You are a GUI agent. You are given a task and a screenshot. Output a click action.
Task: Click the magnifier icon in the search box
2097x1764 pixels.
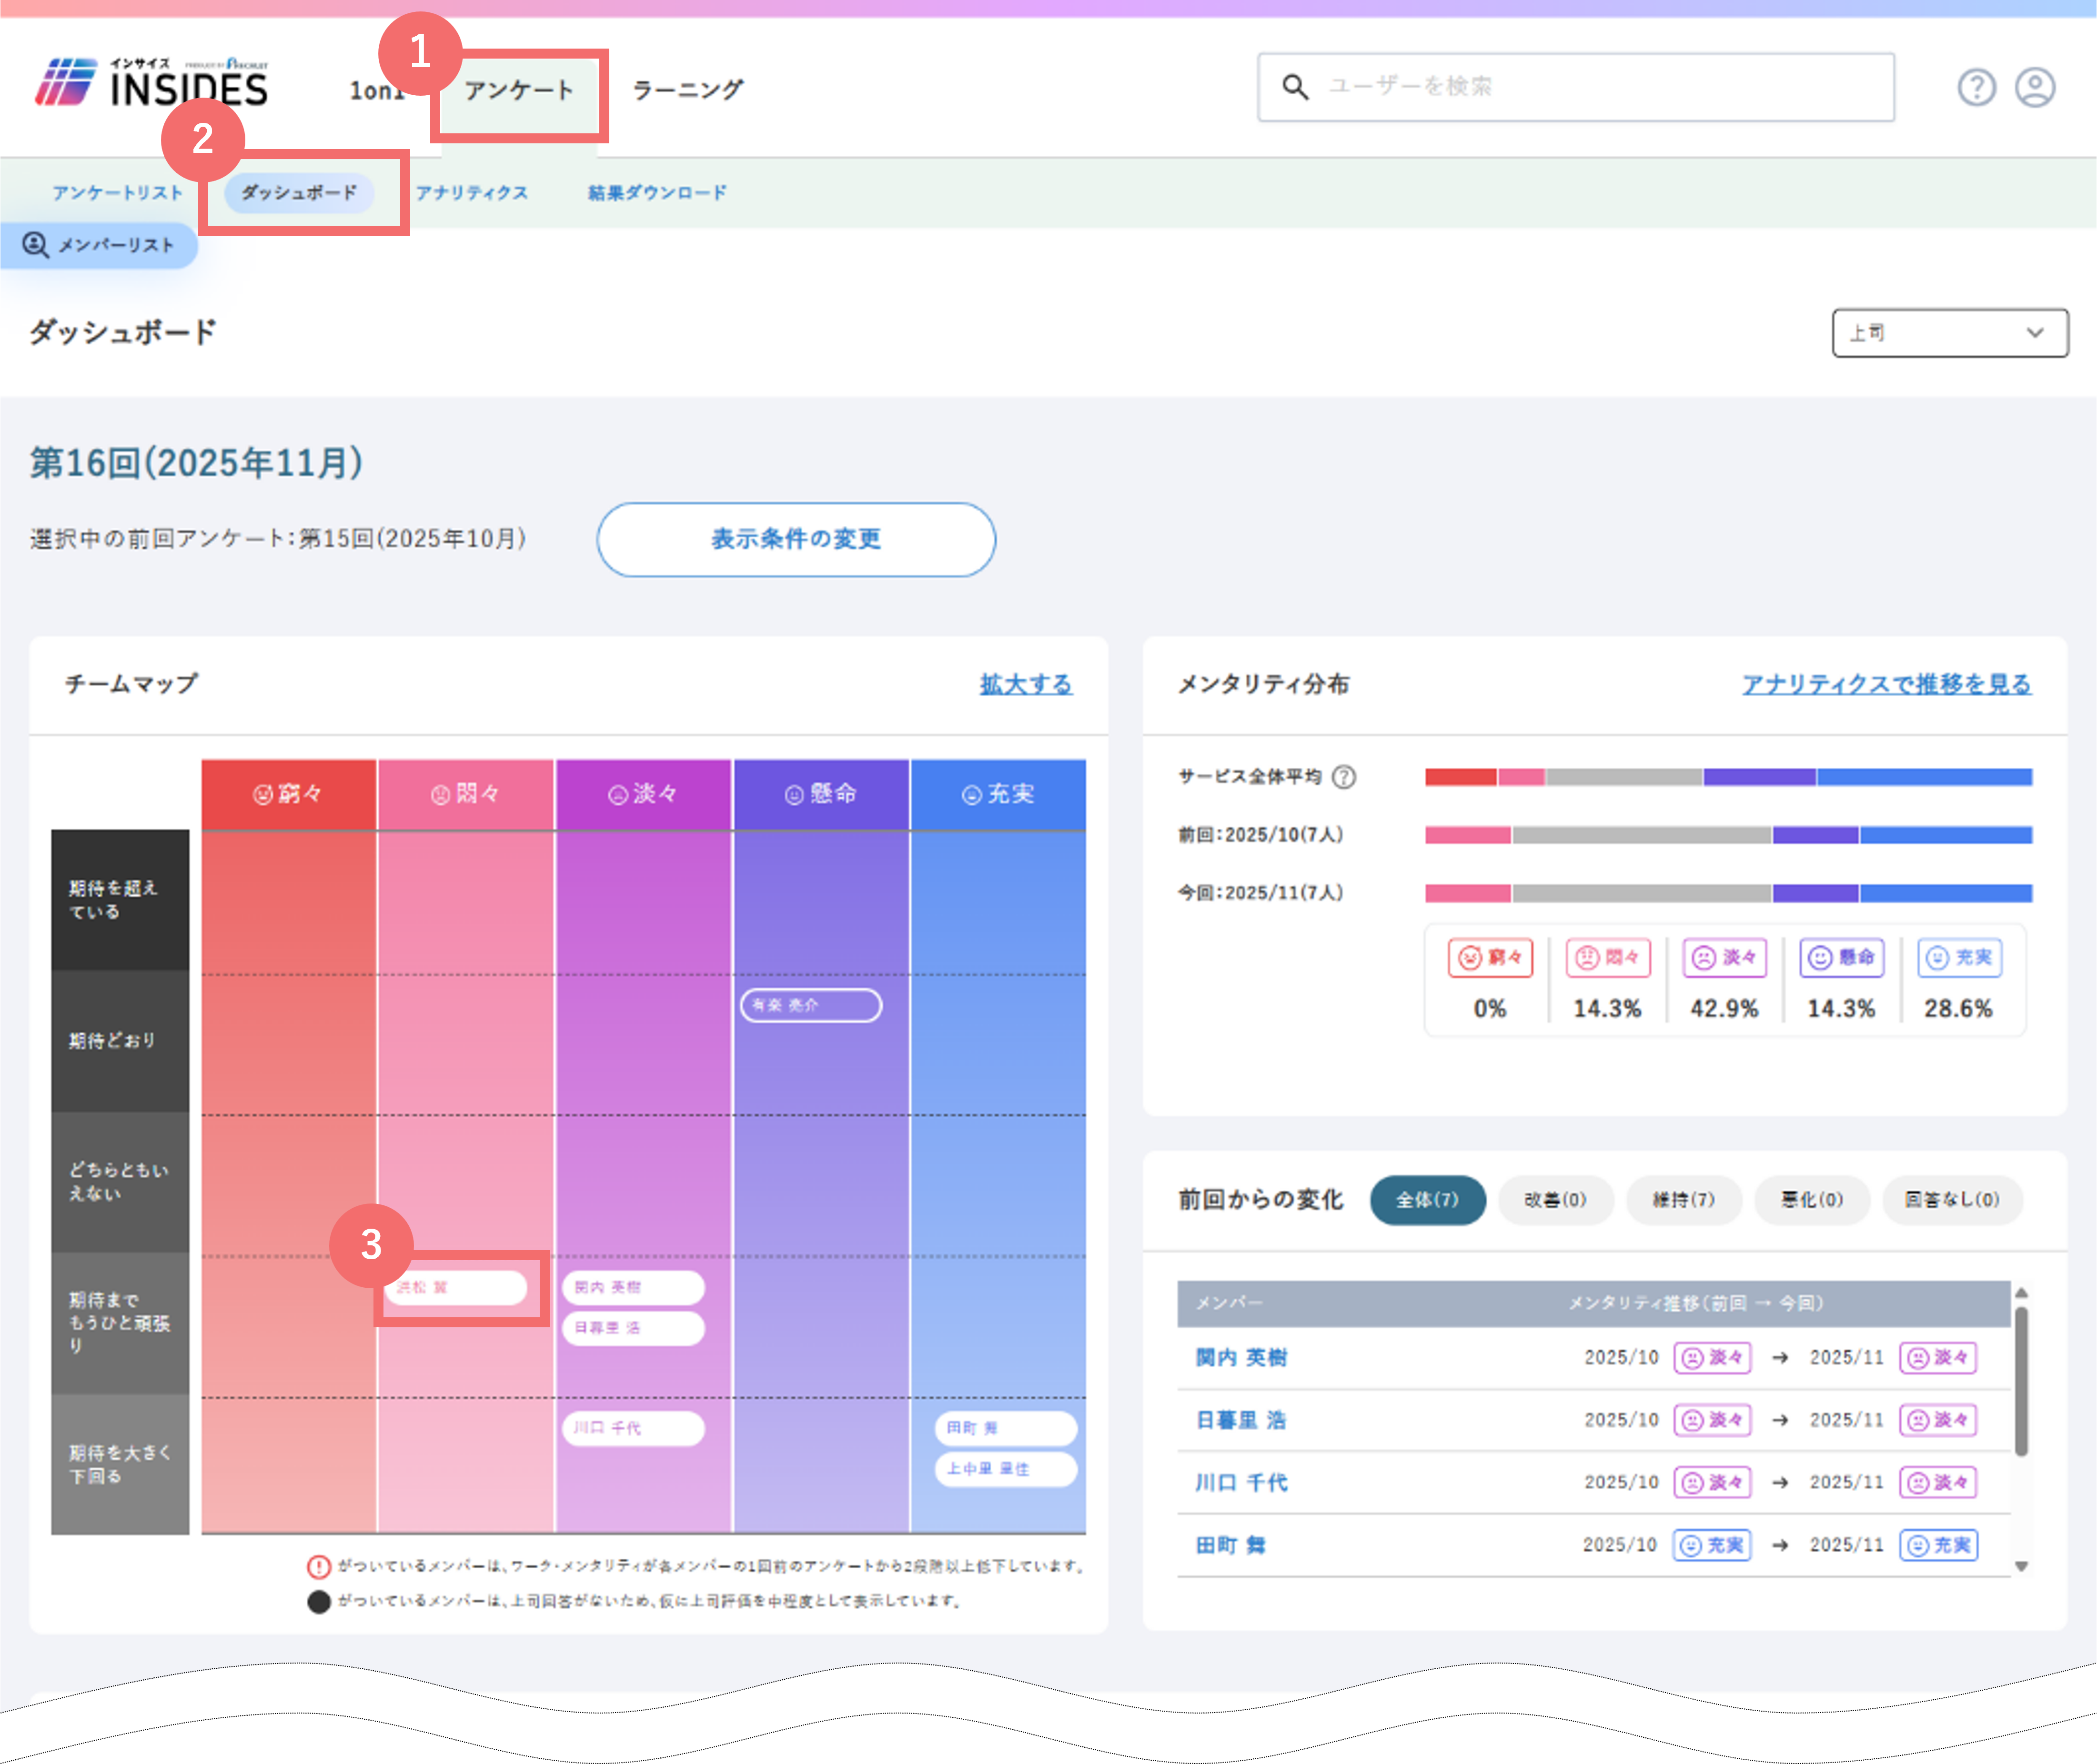[1295, 87]
